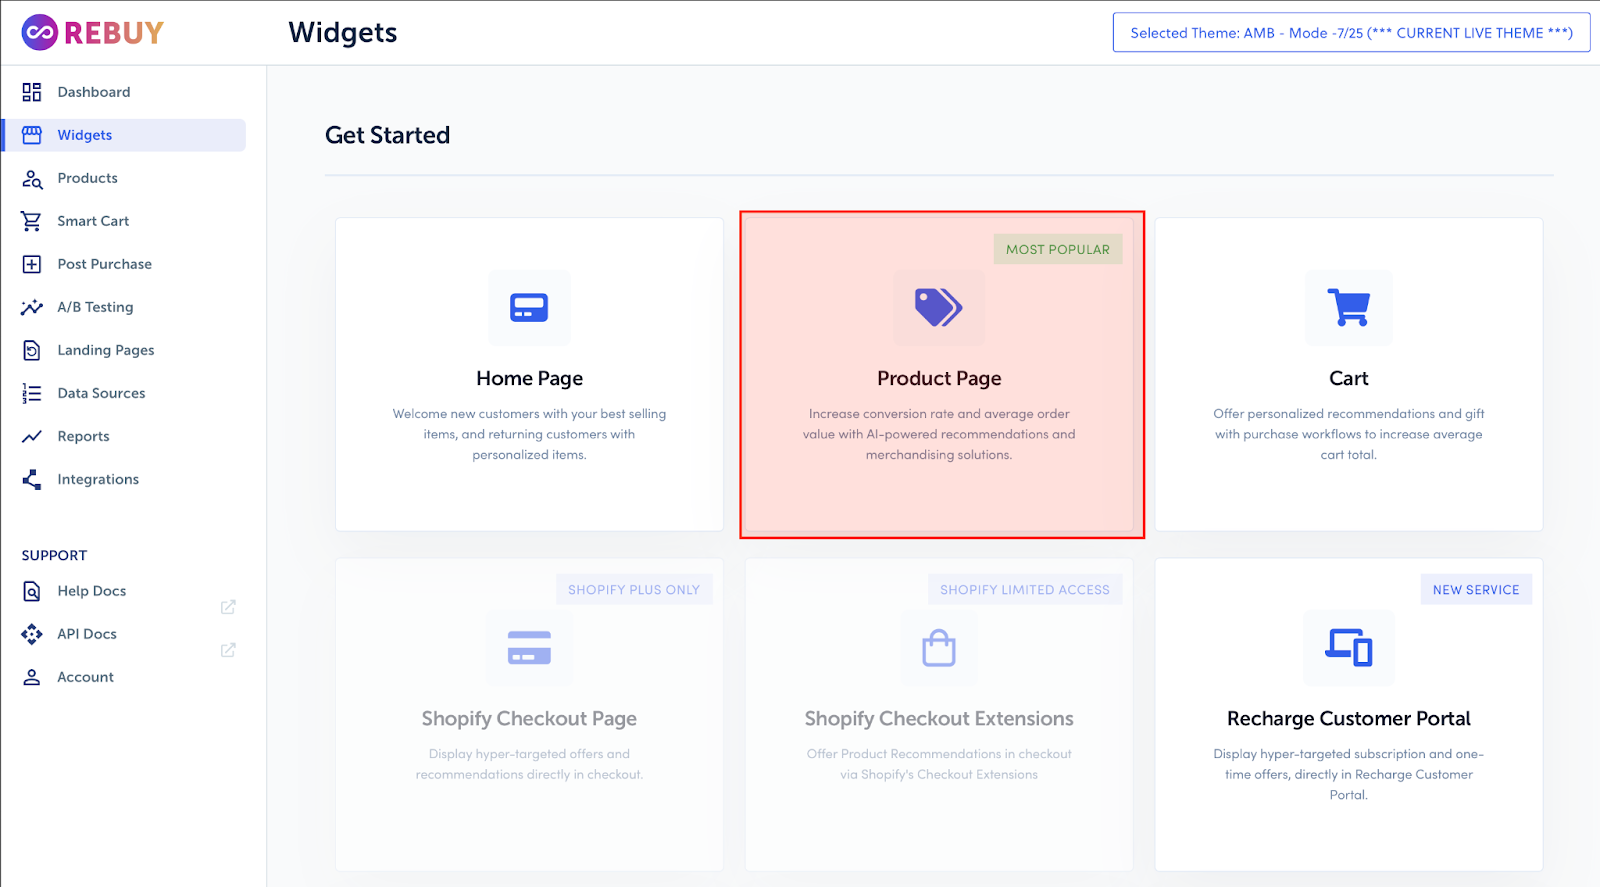The image size is (1600, 887).
Task: Click the Rebuy infinity logo icon
Action: 39,32
